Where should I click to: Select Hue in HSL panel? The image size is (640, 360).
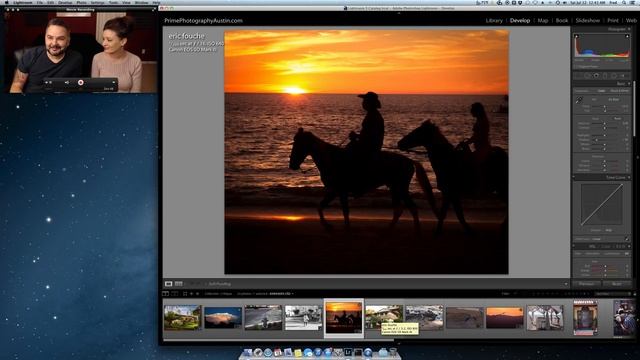[577, 253]
